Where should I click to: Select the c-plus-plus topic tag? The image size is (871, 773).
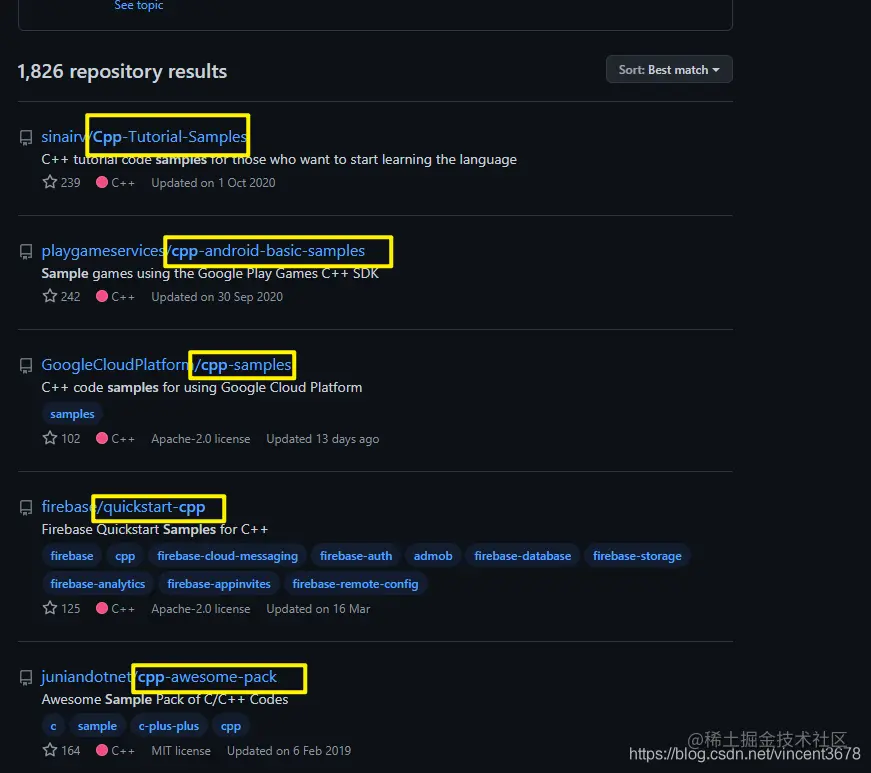pyautogui.click(x=168, y=726)
